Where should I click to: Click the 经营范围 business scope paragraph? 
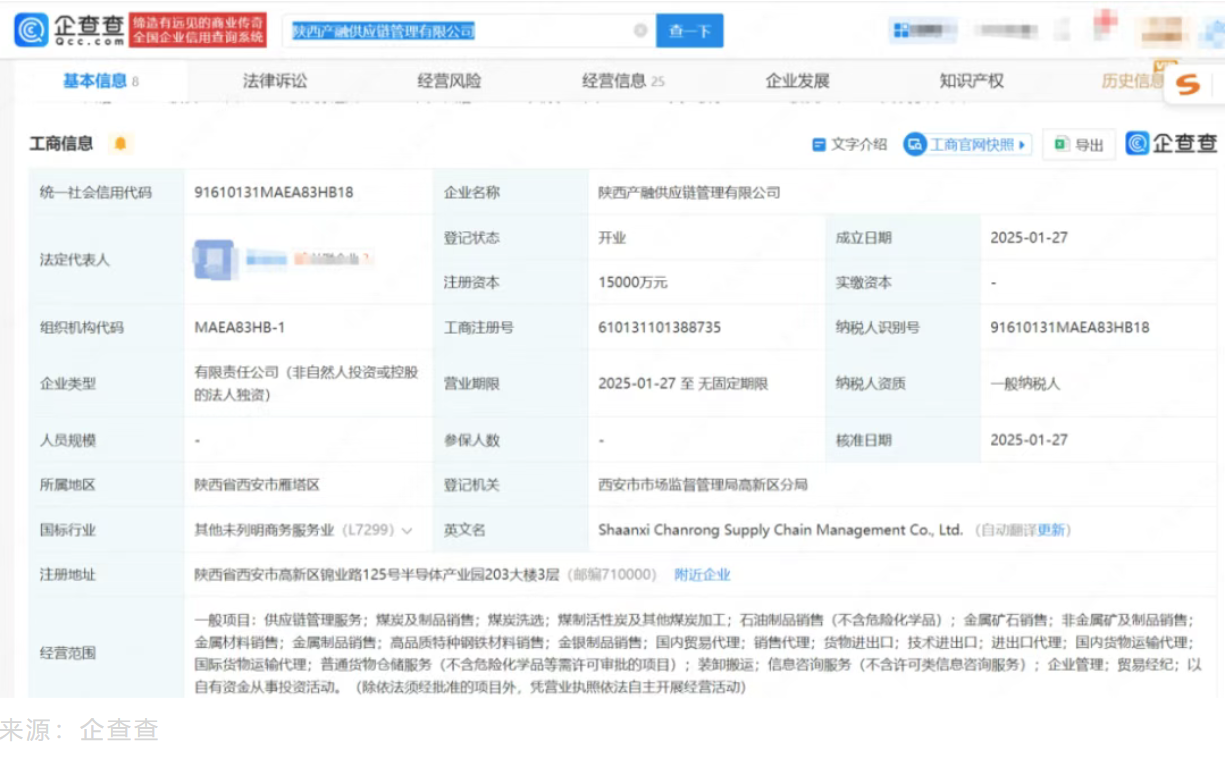[x=698, y=653]
